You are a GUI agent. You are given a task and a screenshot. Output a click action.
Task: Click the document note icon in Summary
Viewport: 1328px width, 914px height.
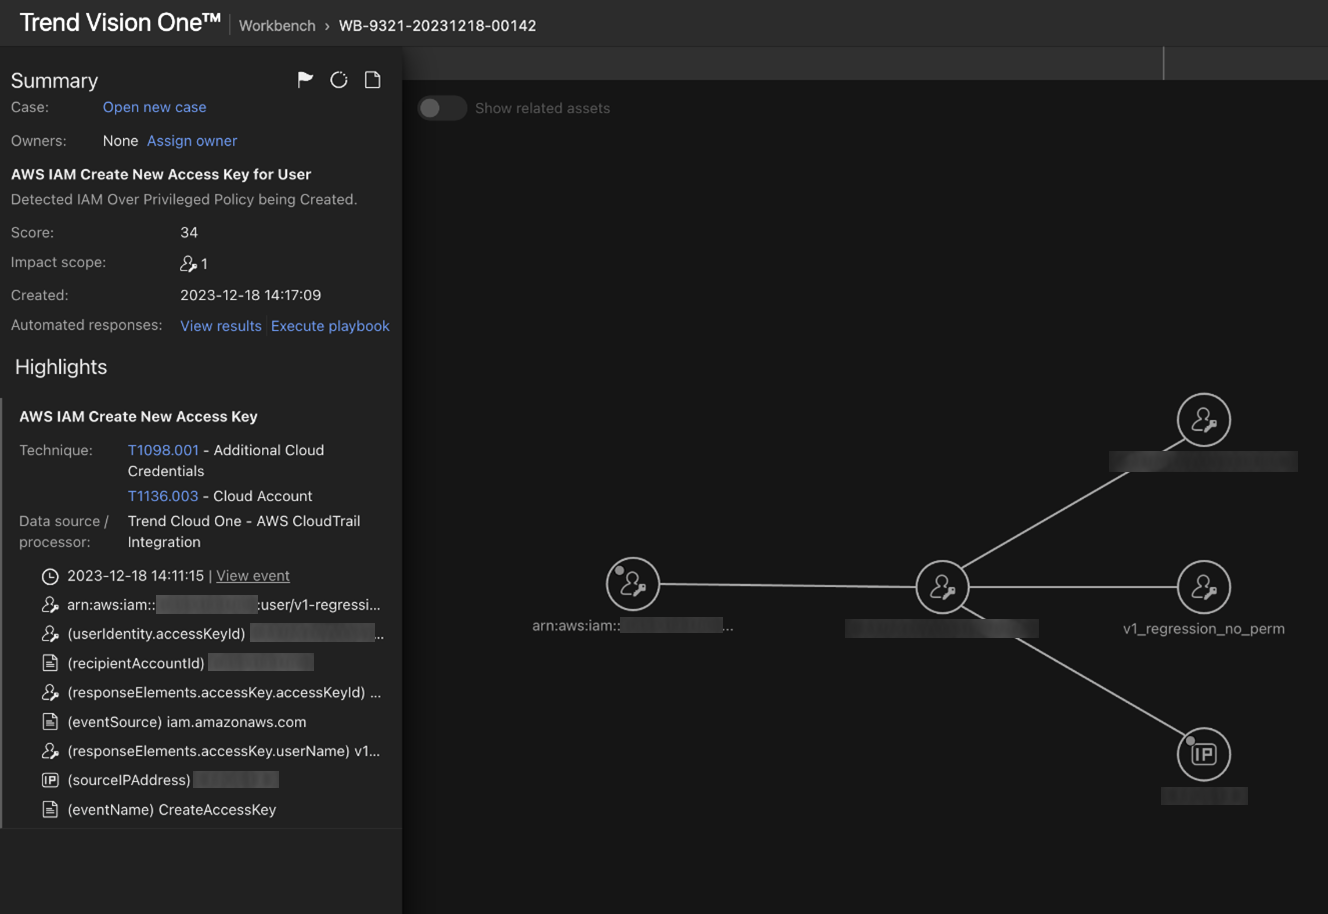tap(373, 80)
